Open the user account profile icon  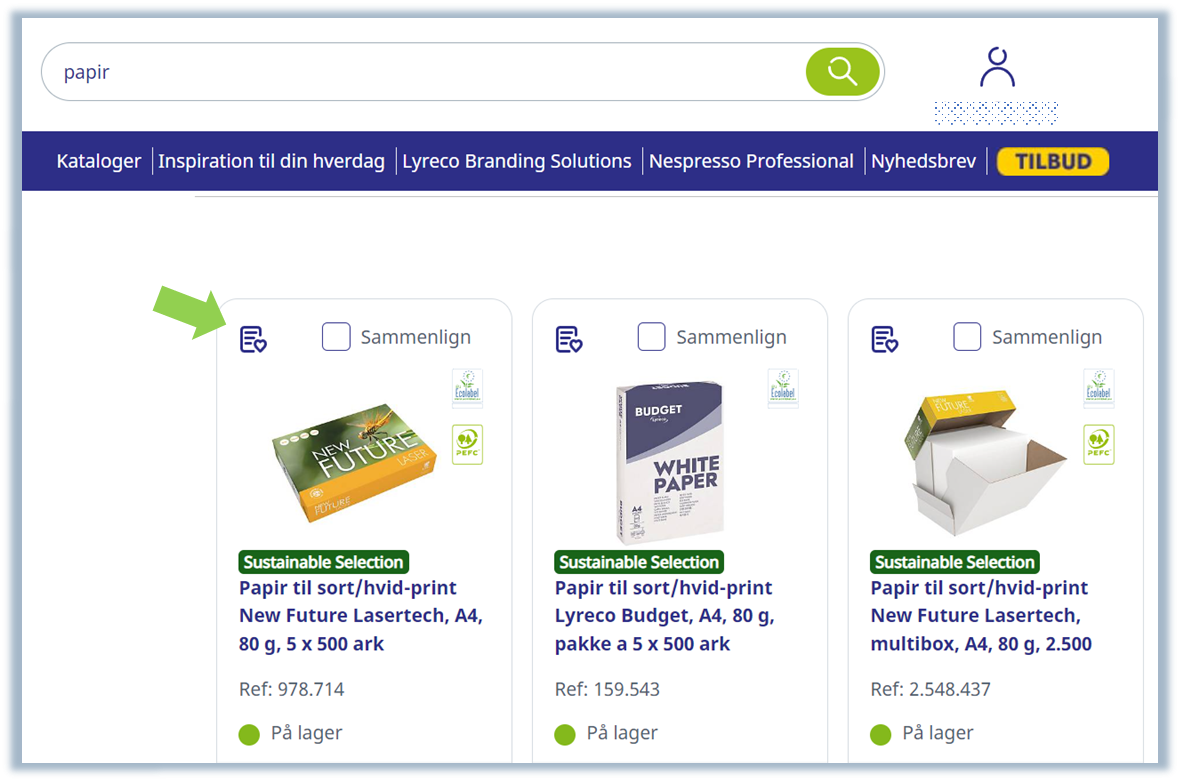997,68
